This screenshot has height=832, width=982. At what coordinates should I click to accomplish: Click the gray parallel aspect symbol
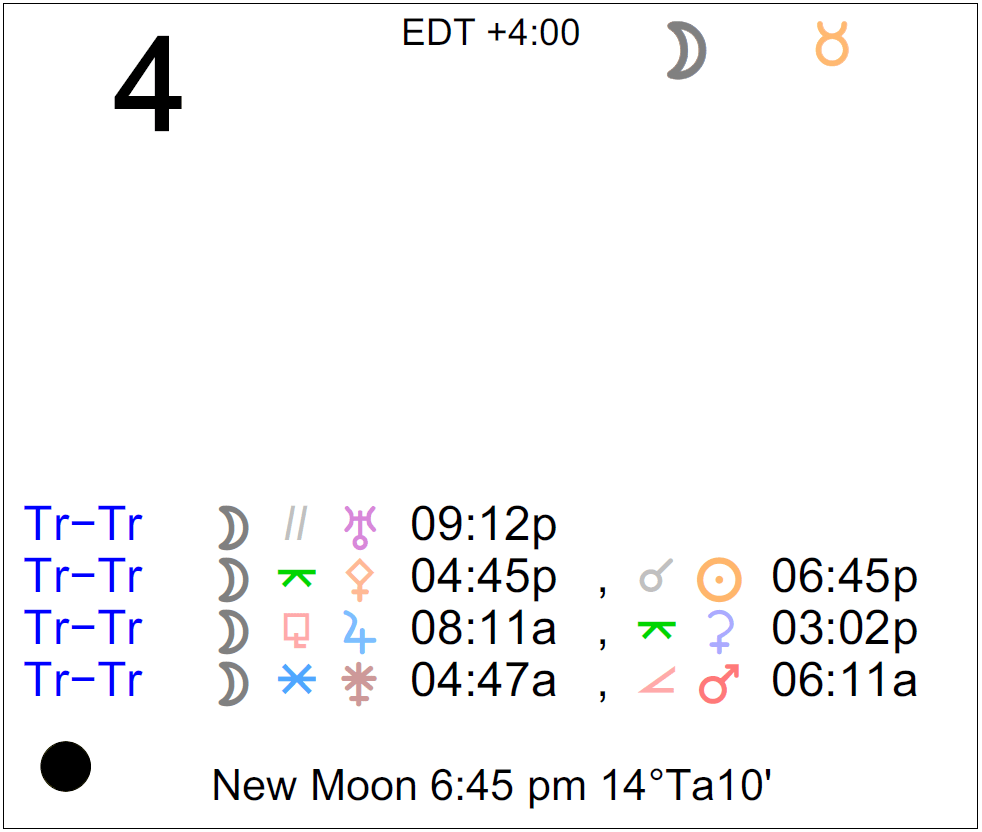(296, 524)
